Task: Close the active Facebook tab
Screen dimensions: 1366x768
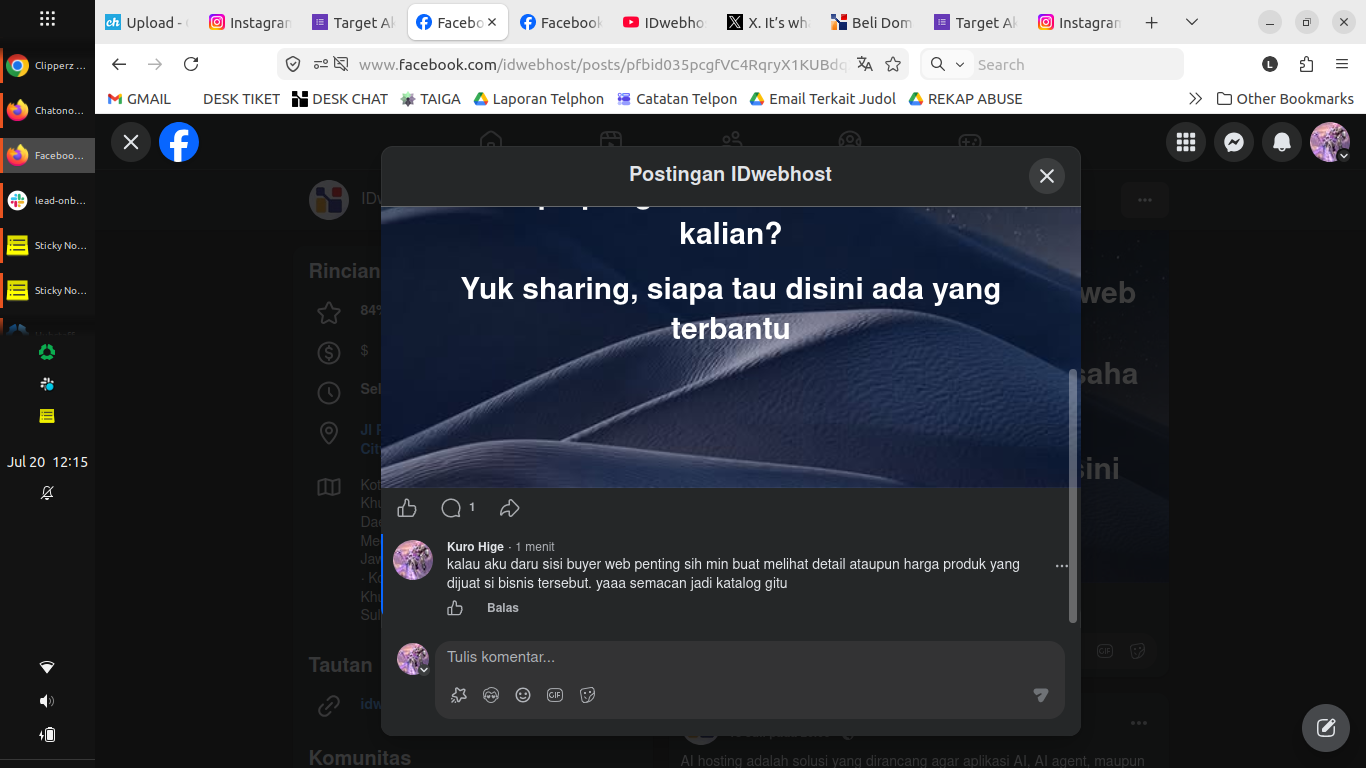Action: 492,22
